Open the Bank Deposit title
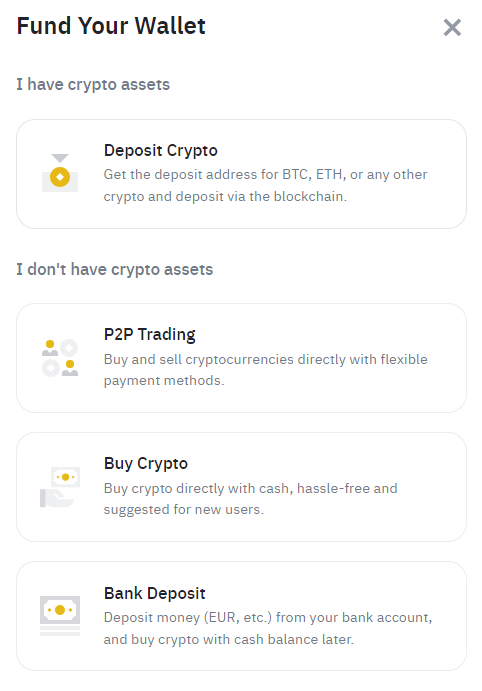Viewport: 482px width, 691px height. point(155,593)
